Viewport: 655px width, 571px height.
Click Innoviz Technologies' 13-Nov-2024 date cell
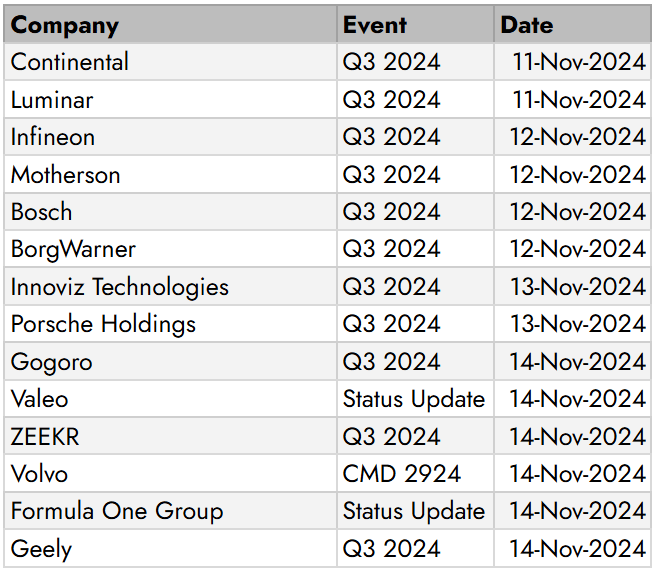(x=572, y=286)
